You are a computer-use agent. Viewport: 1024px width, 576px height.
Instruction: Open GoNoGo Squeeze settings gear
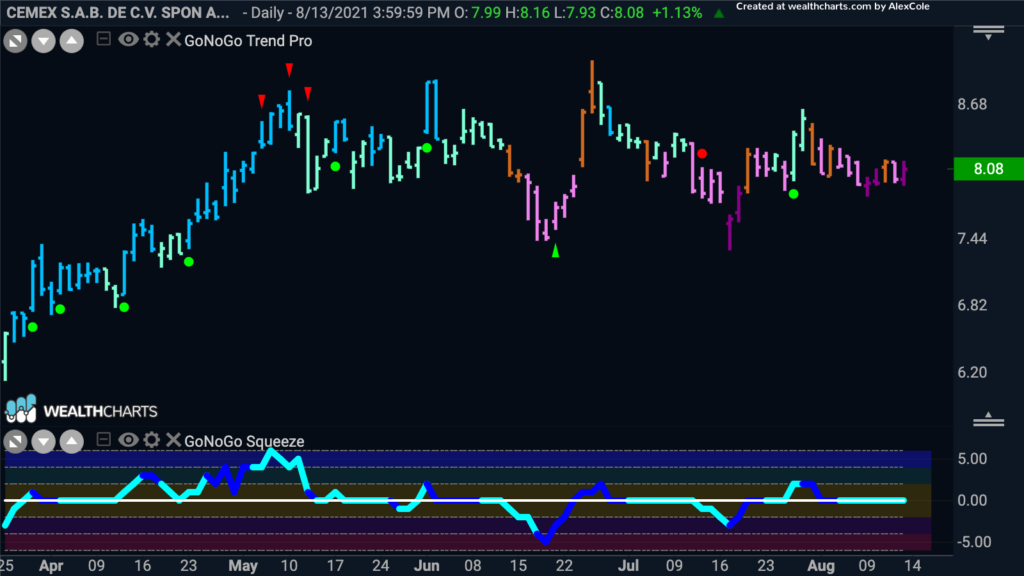[x=151, y=440]
